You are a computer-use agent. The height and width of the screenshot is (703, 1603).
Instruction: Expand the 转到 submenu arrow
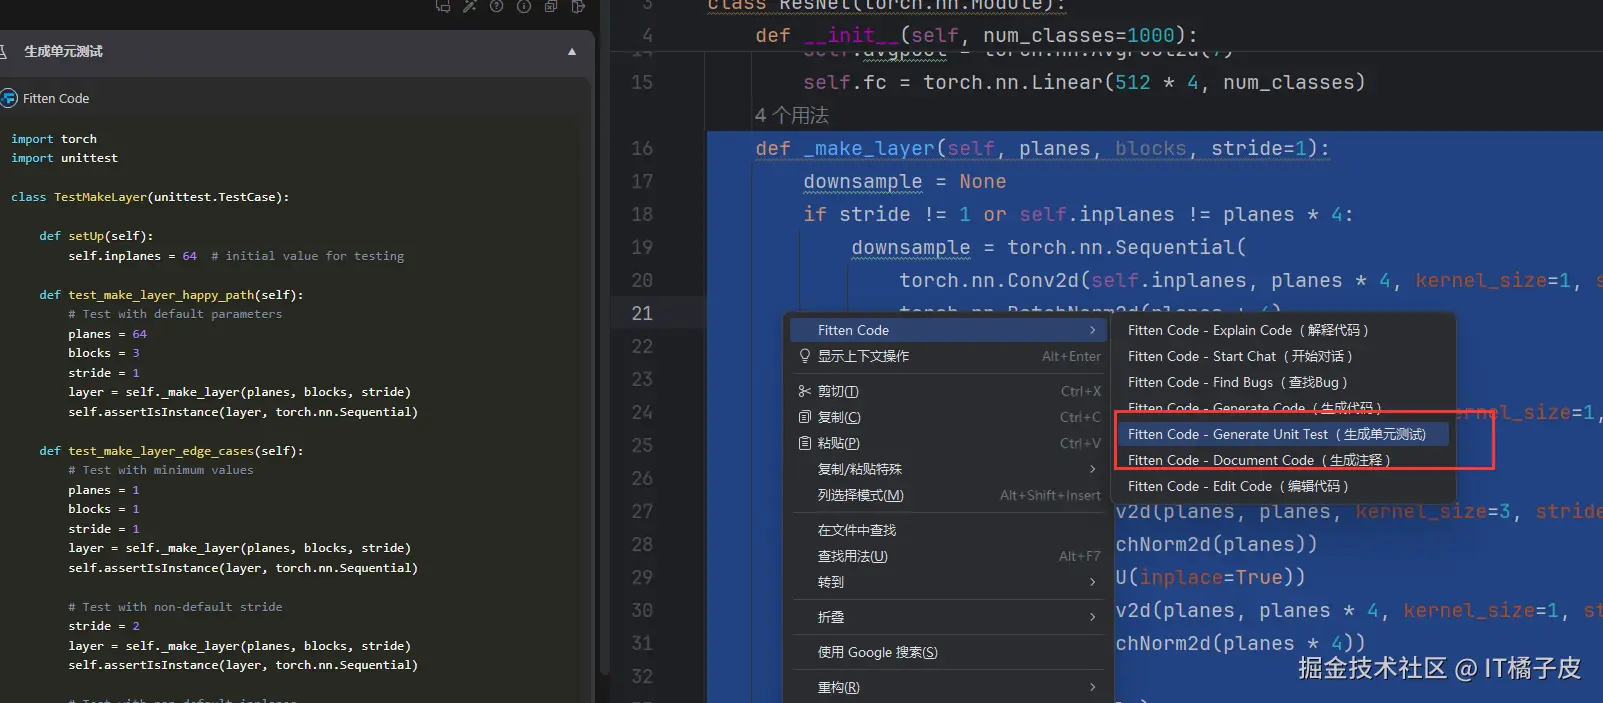tap(1092, 582)
